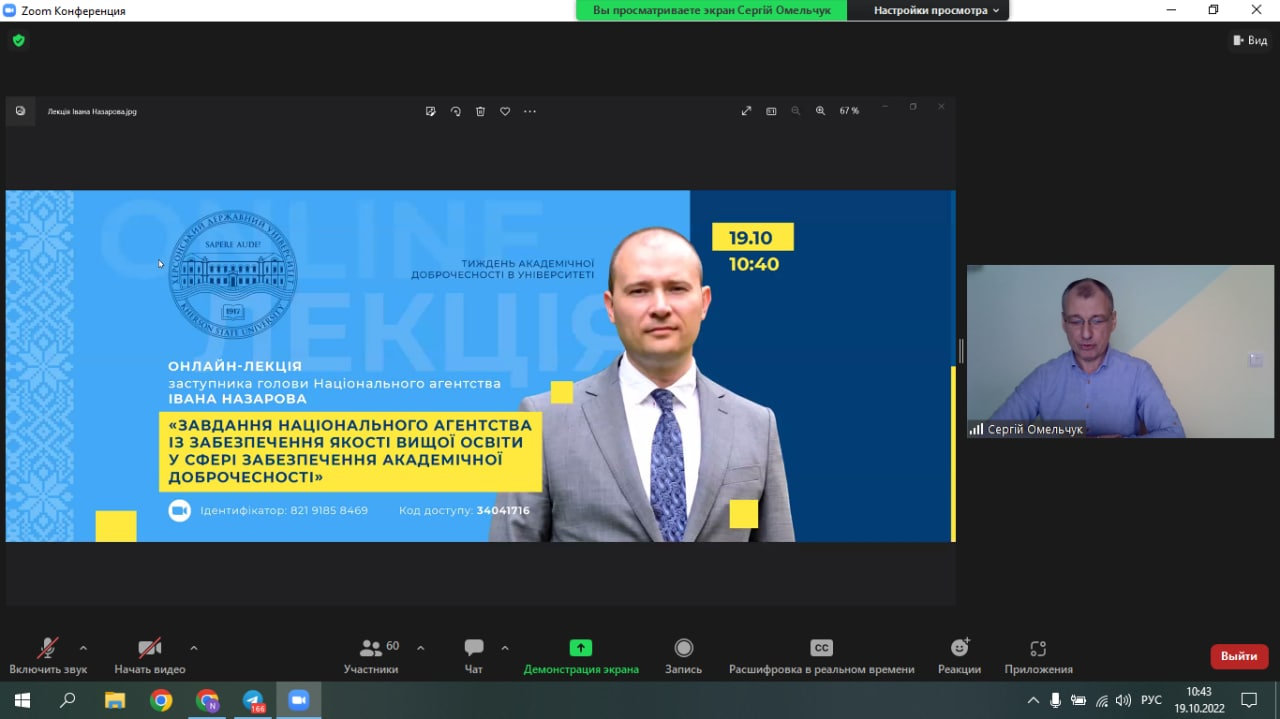Open more options ellipsis in photo viewer
The height and width of the screenshot is (719, 1280).
pyautogui.click(x=530, y=111)
